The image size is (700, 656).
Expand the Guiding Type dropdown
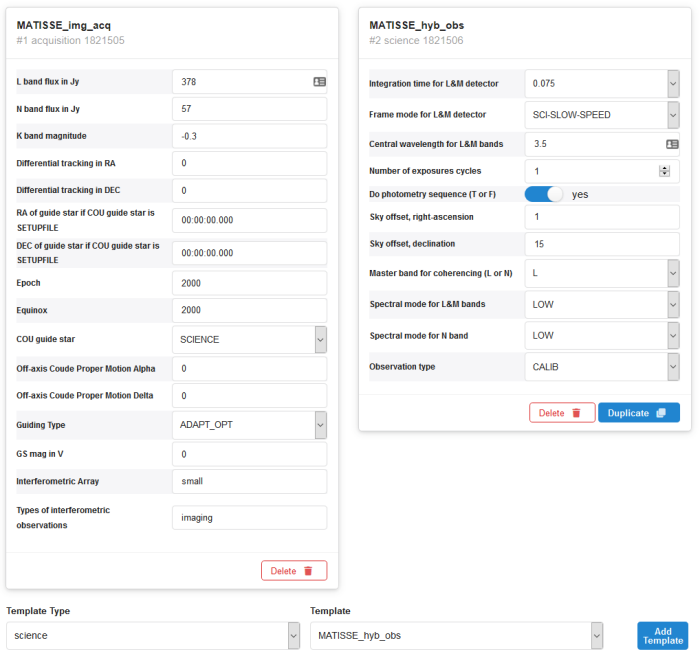[x=250, y=425]
